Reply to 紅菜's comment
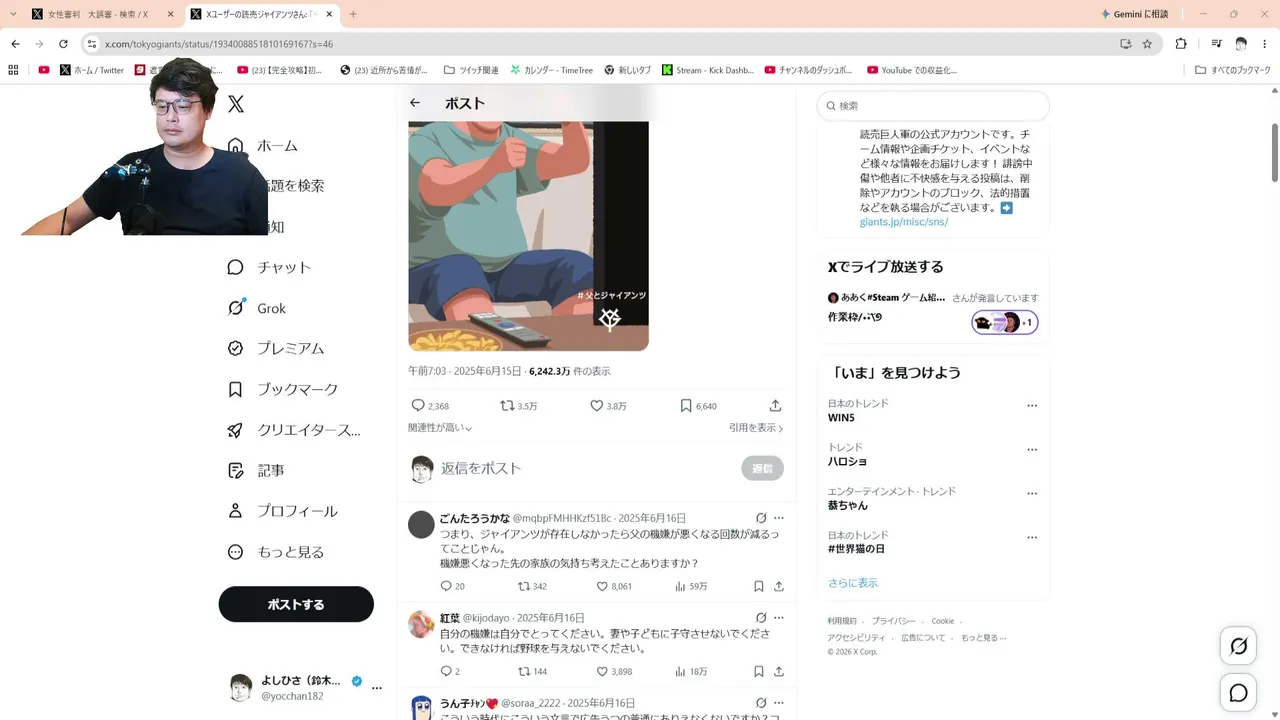Image resolution: width=1280 pixels, height=720 pixels. (450, 671)
